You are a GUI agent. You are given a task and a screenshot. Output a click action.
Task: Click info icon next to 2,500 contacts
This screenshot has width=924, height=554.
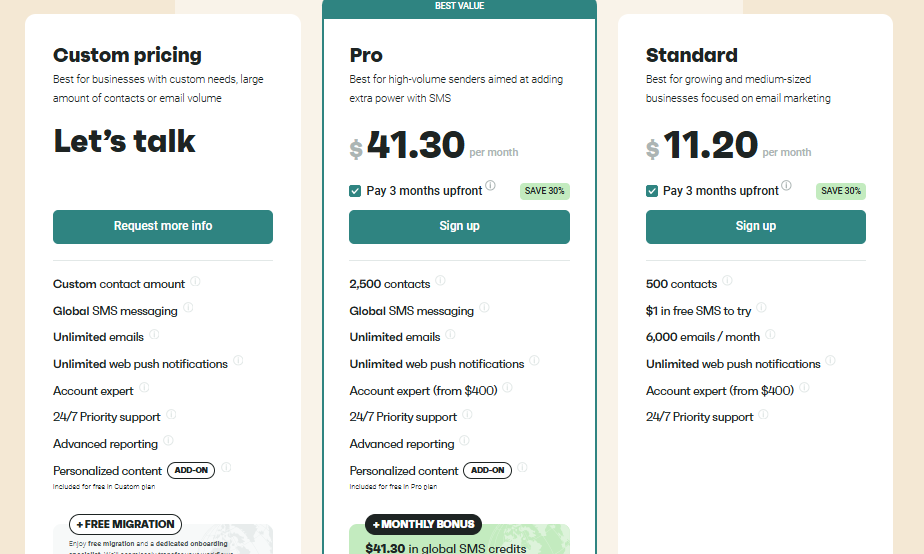point(440,282)
